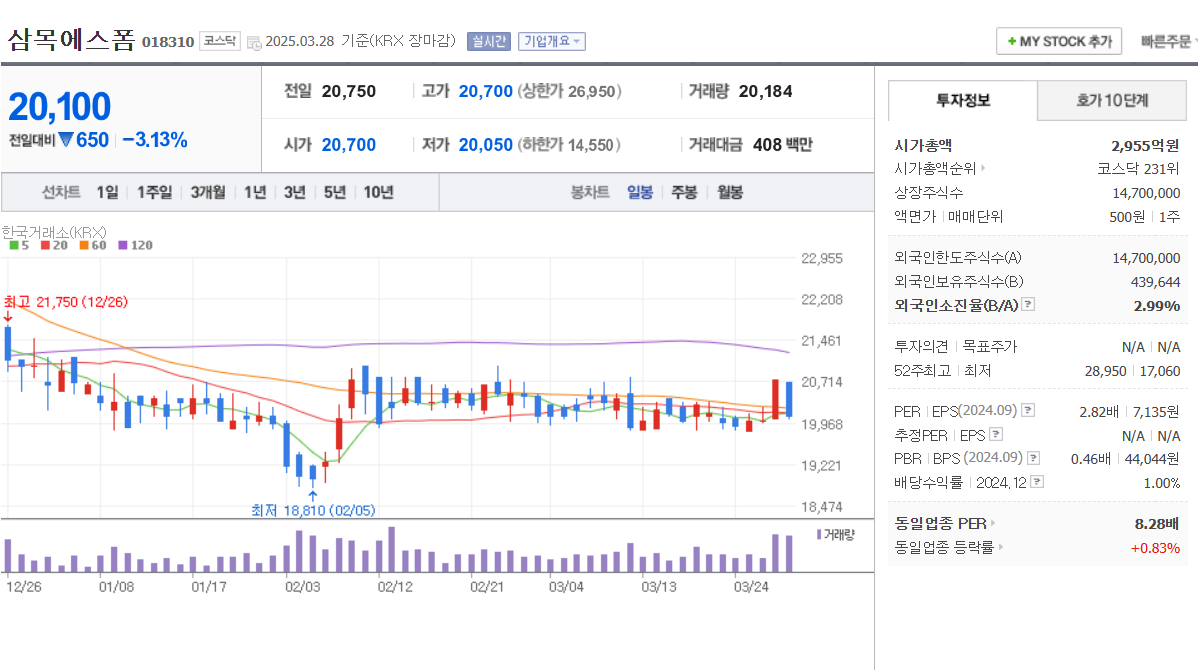
Task: Open the 외국인소진율 help question icon
Action: [x=1028, y=304]
